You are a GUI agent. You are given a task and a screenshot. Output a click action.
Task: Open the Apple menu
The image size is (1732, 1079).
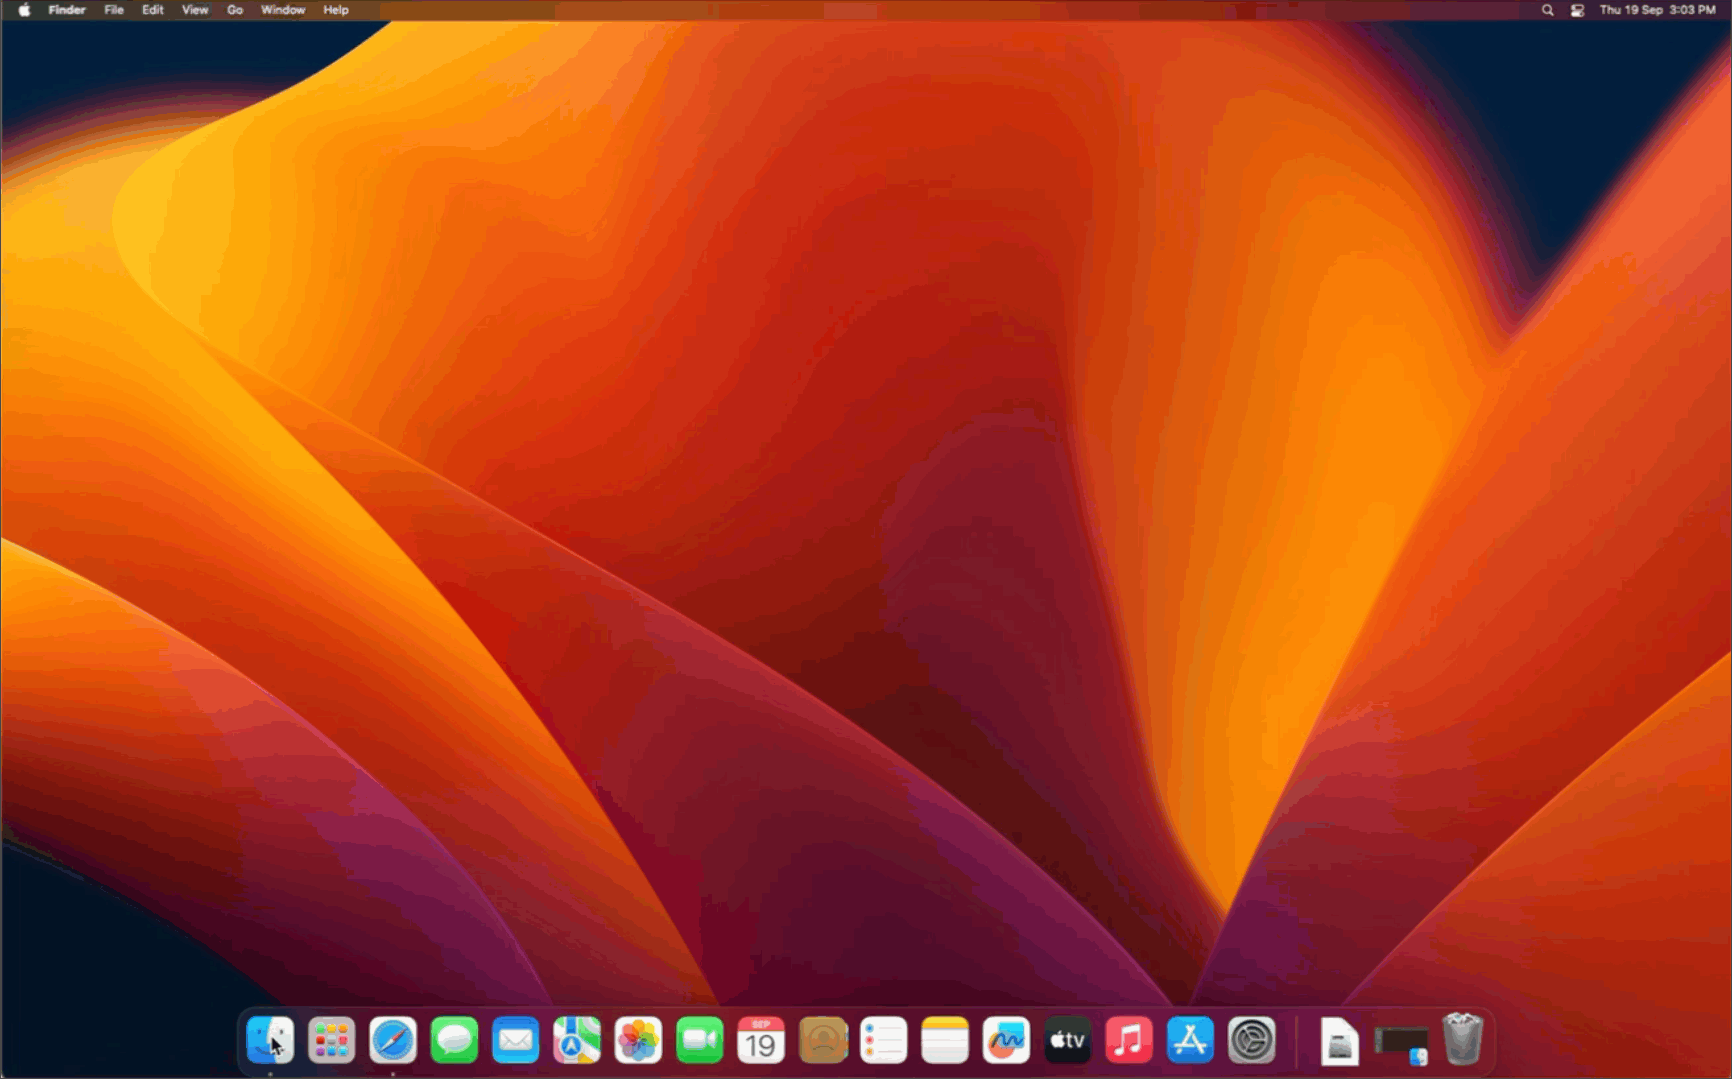click(x=24, y=10)
